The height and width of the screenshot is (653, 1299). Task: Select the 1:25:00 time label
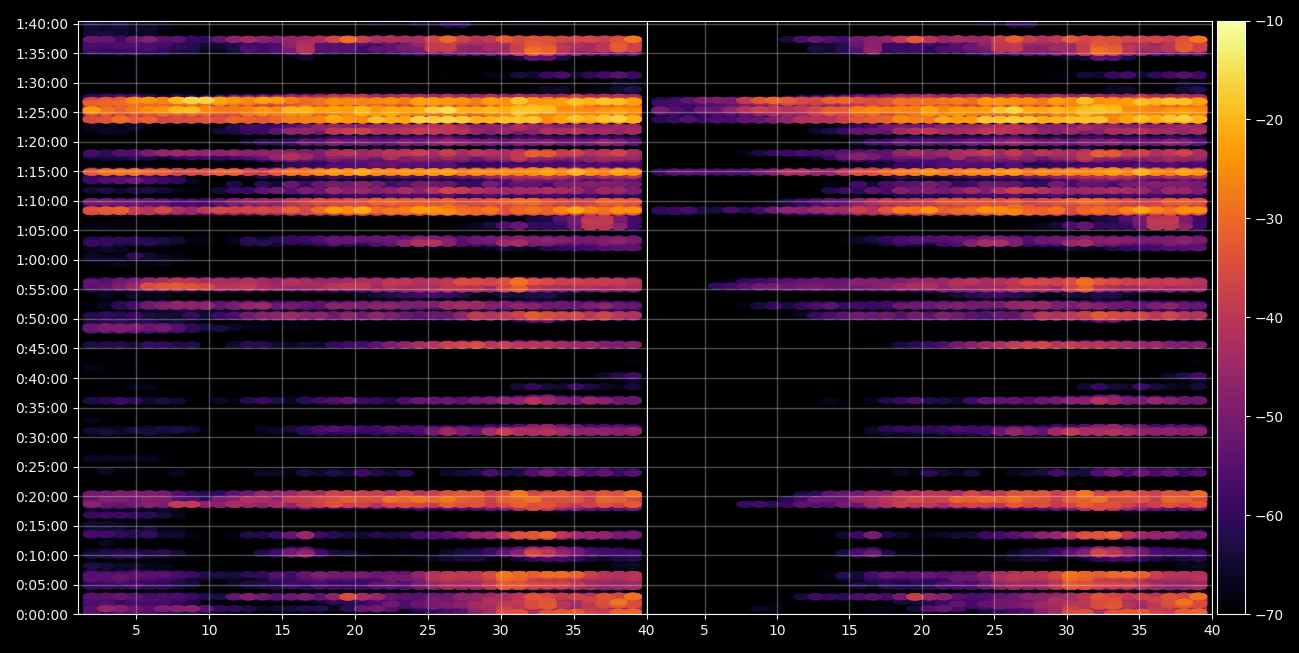click(x=42, y=112)
